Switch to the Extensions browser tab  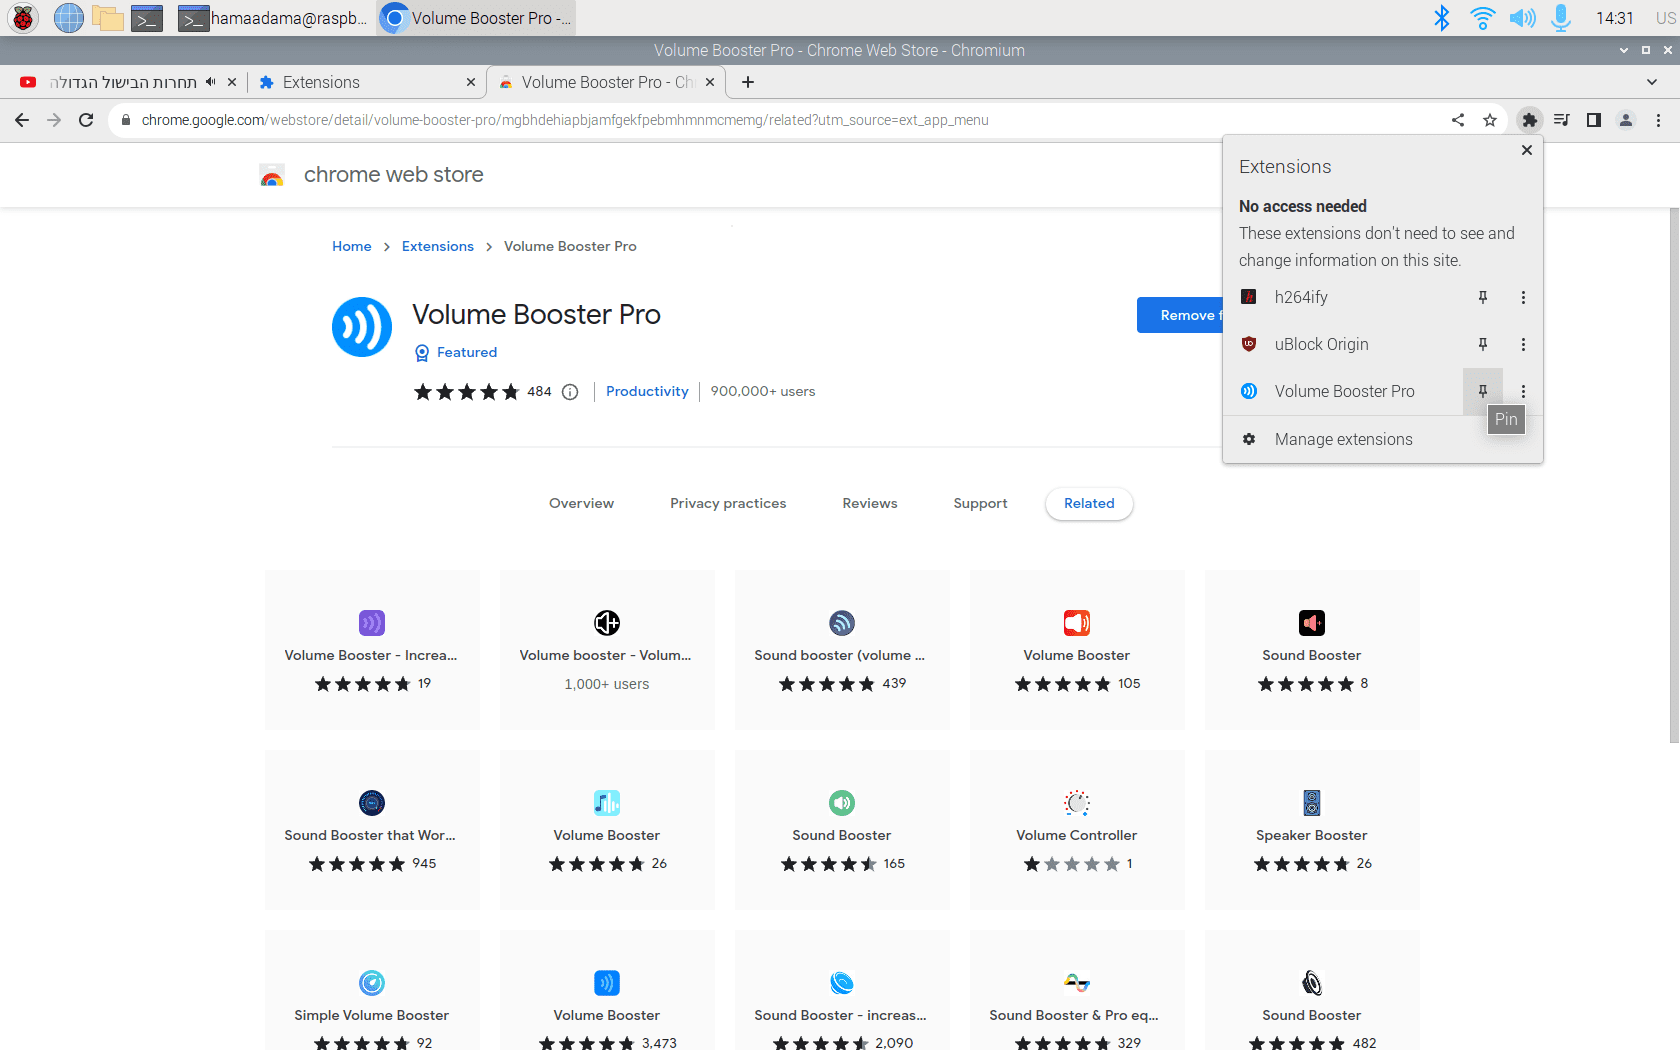[366, 82]
